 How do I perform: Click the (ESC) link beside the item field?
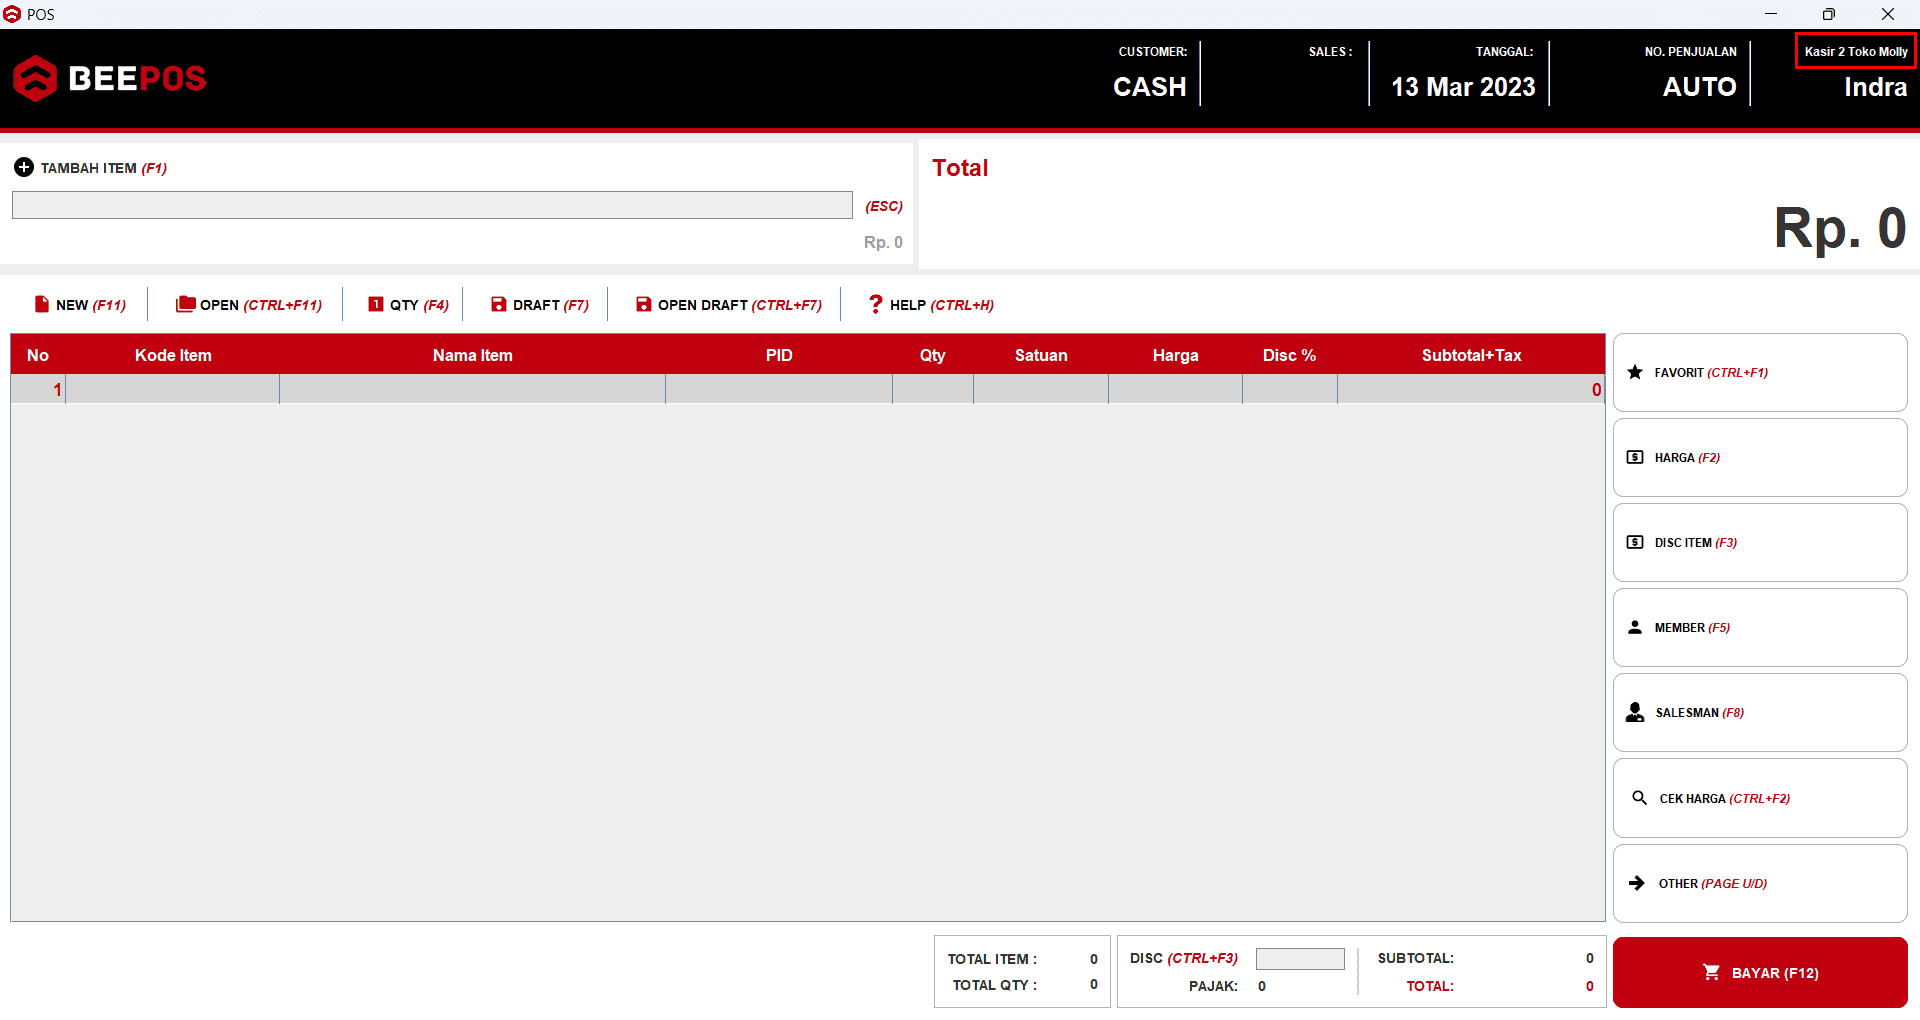pos(883,206)
